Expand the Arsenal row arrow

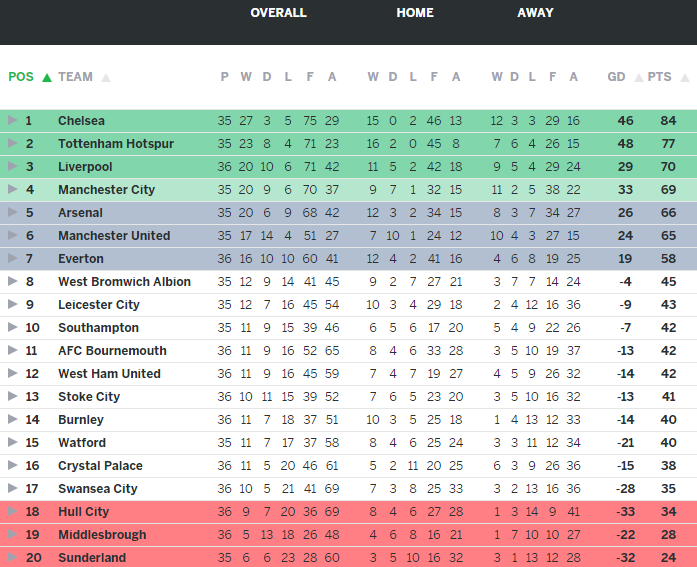(x=12, y=213)
